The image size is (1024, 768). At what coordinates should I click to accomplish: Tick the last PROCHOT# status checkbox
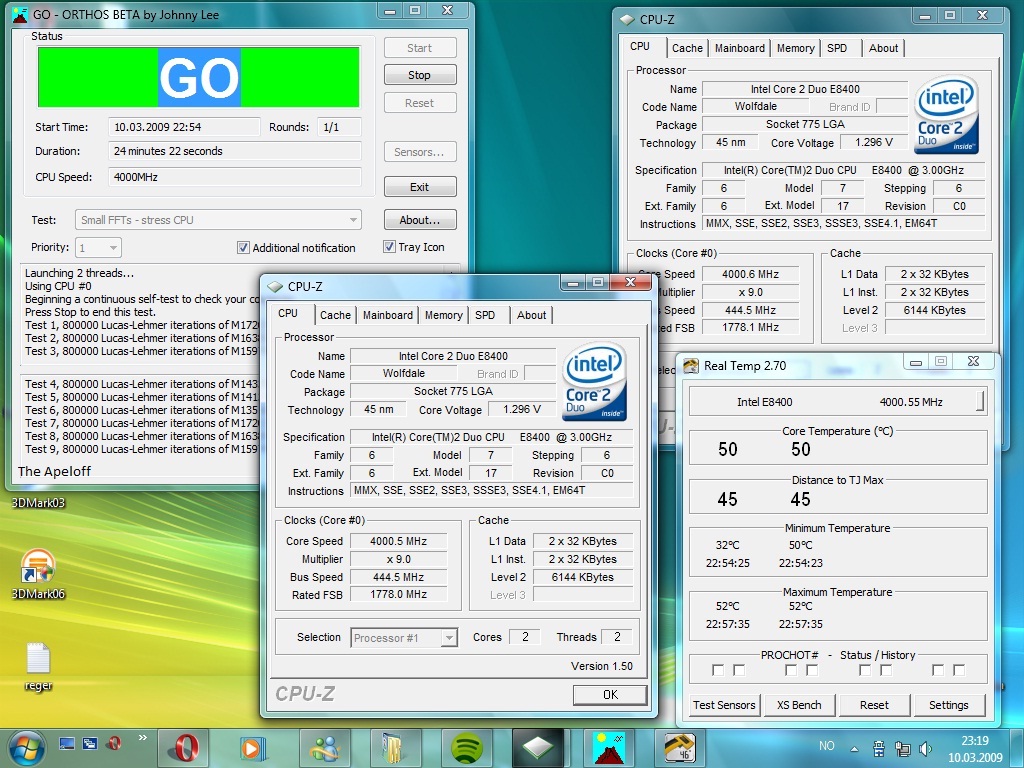959,670
